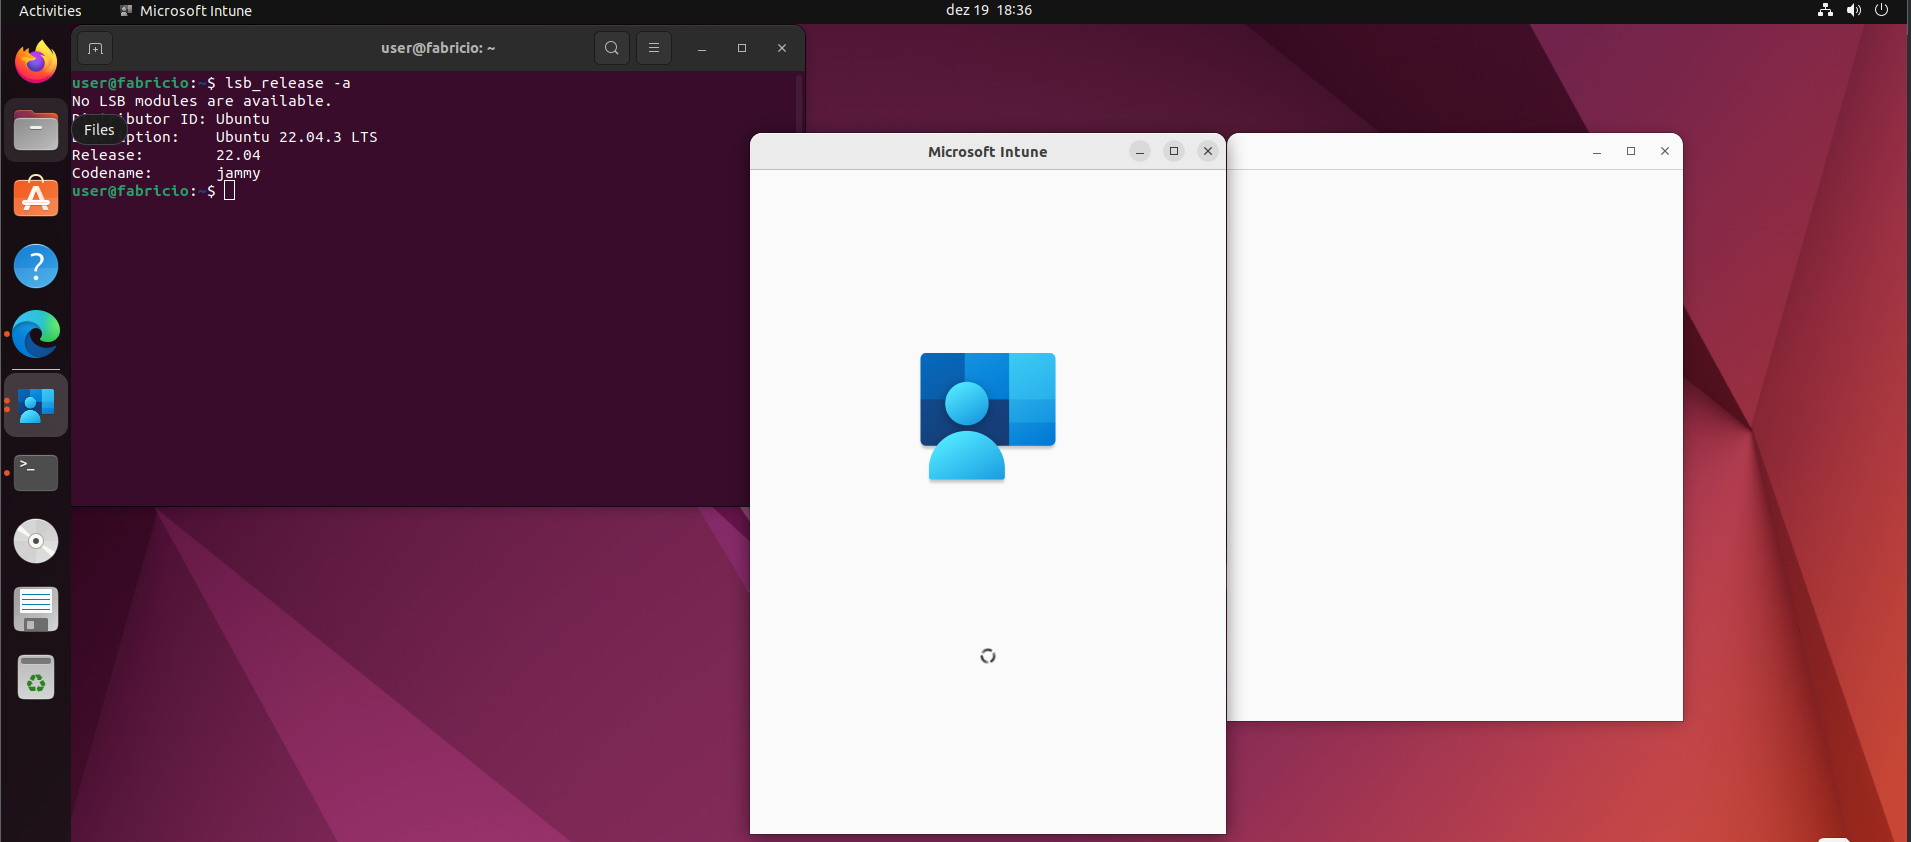
Task: Click the Terminal cursor at the prompt
Action: click(230, 191)
